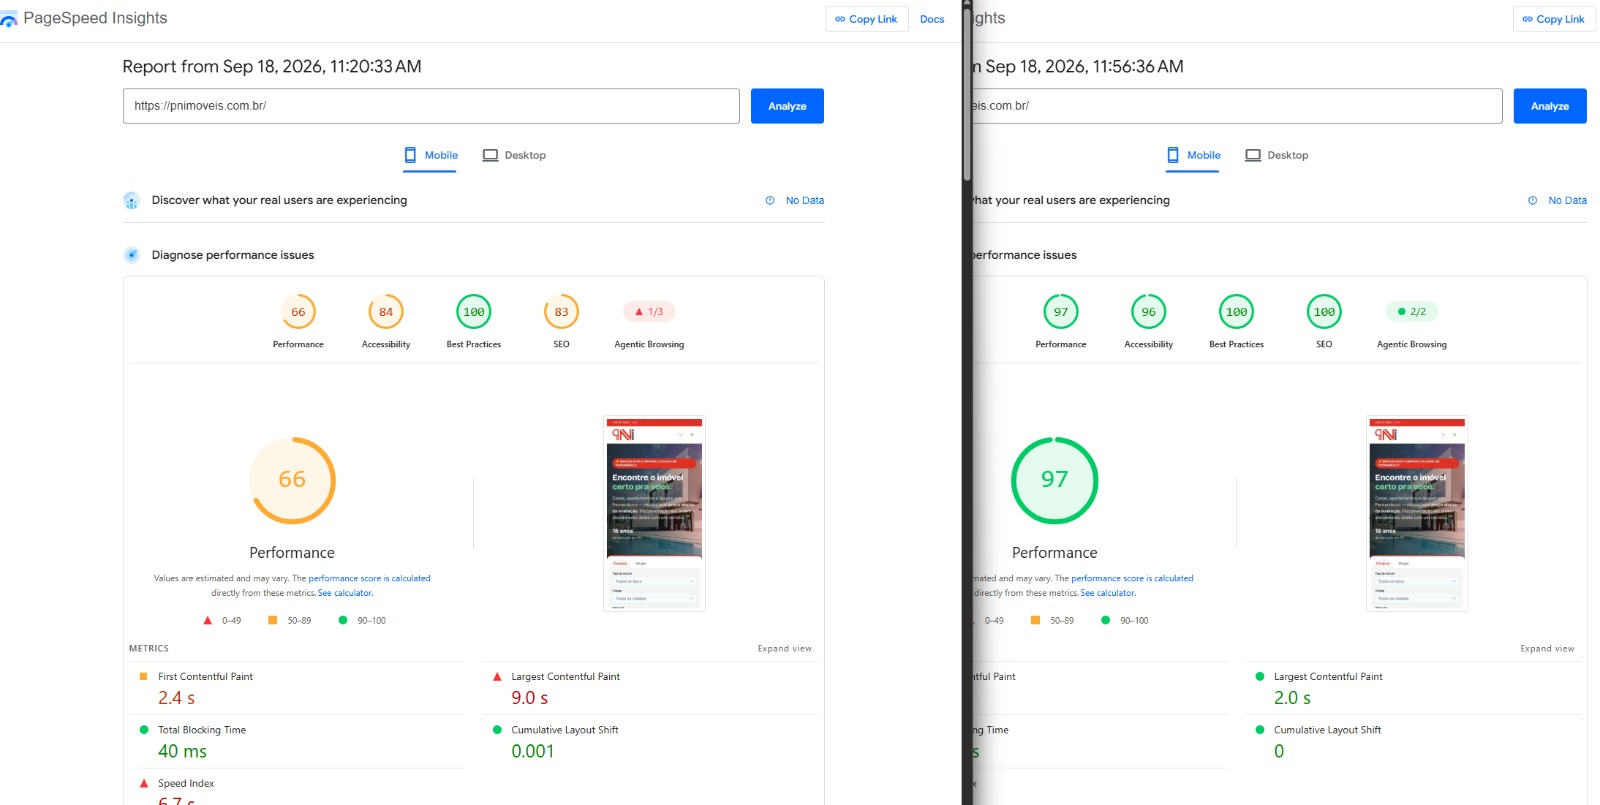
Task: Expand view of metrics in the 66-score report
Action: (785, 649)
